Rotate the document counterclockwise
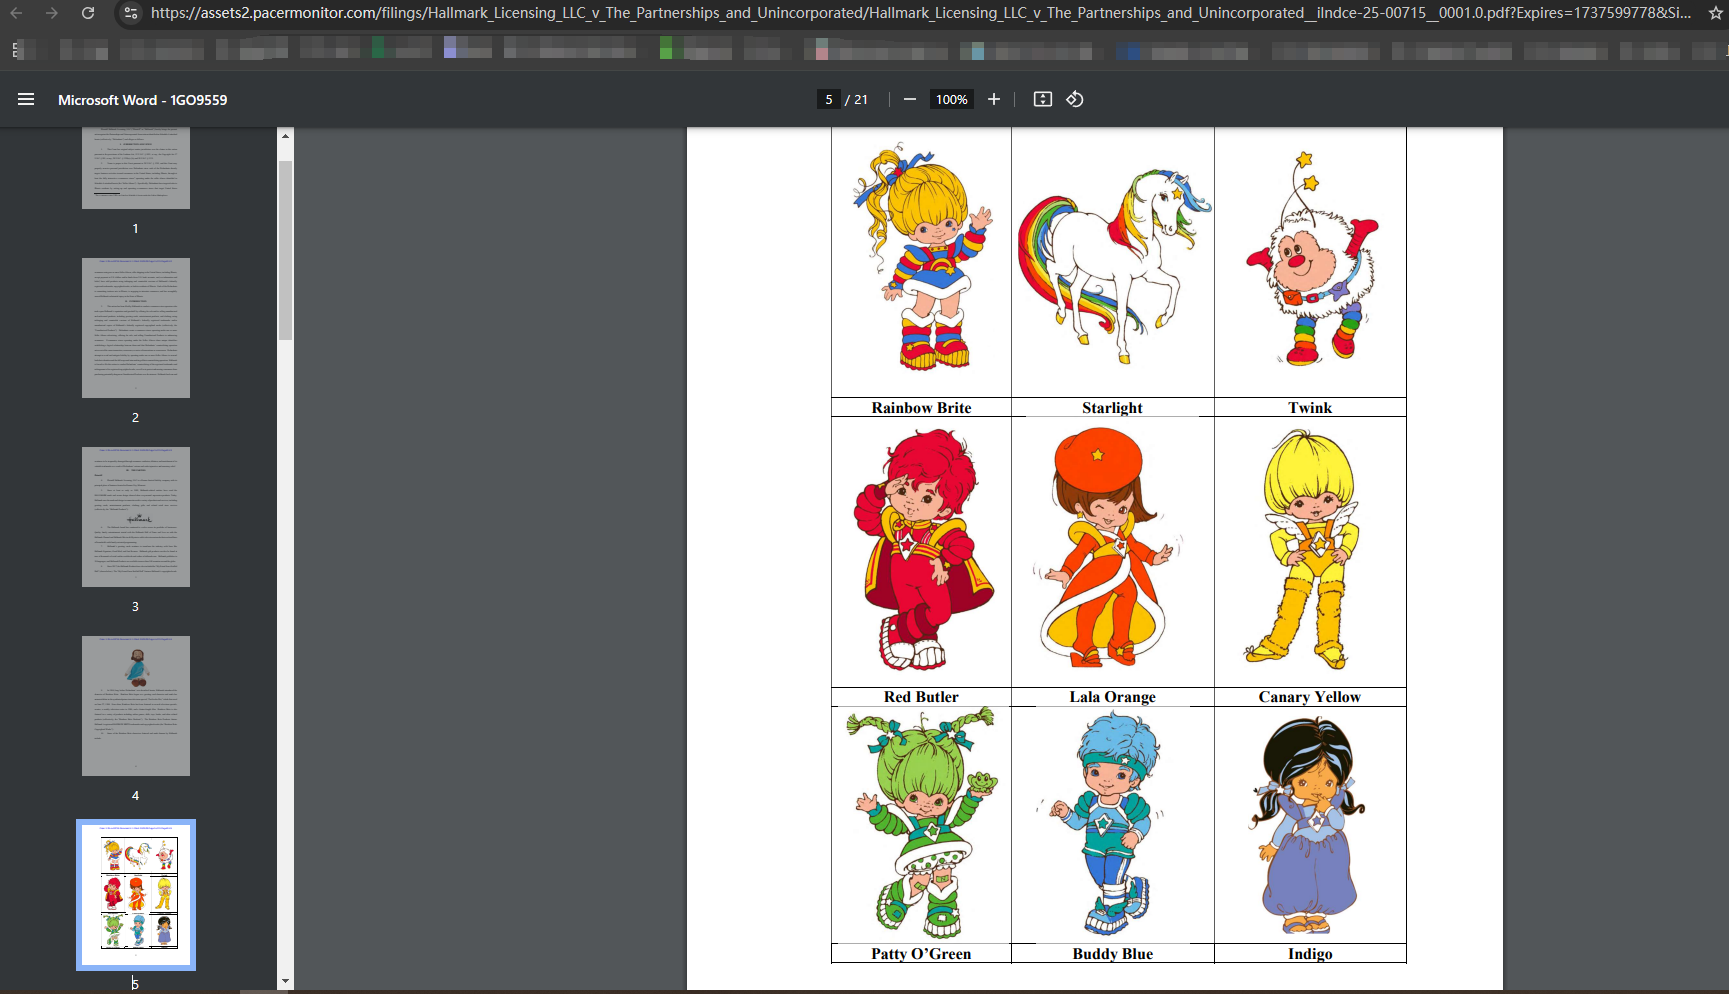 pos(1075,99)
